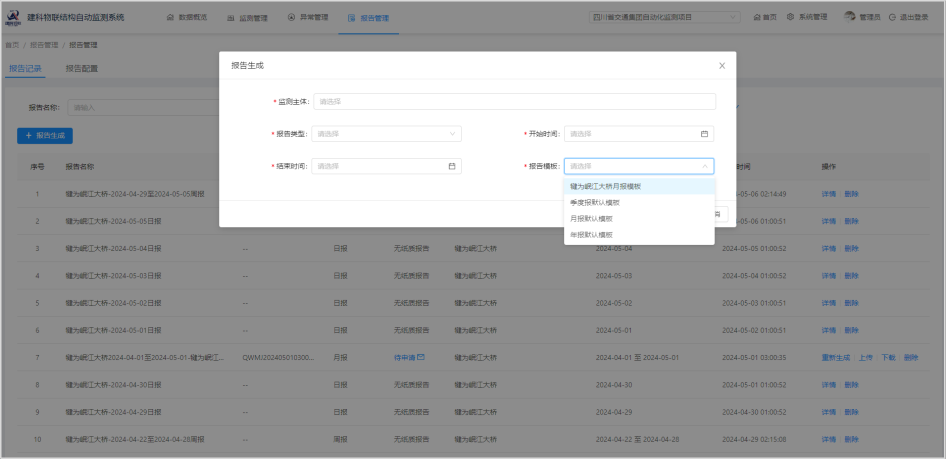946x459 pixels.
Task: Click the 报告名称 search input
Action: (x=144, y=108)
